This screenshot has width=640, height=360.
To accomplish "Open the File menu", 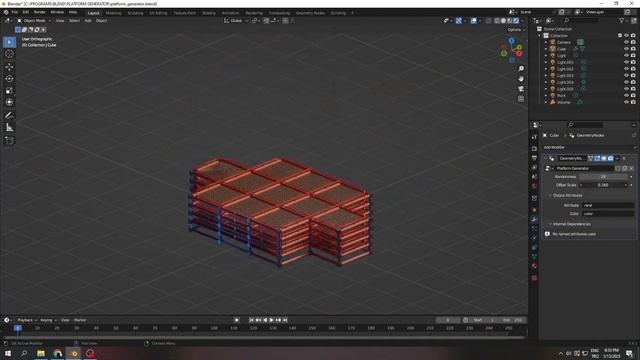I will pyautogui.click(x=15, y=12).
